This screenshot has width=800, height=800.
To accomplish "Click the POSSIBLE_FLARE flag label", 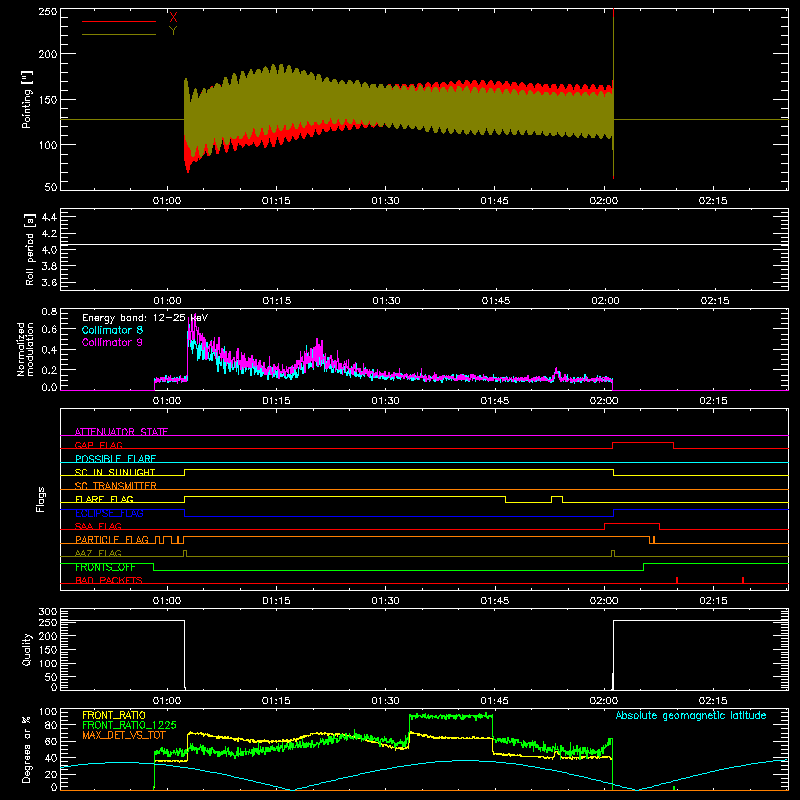I will [x=115, y=459].
